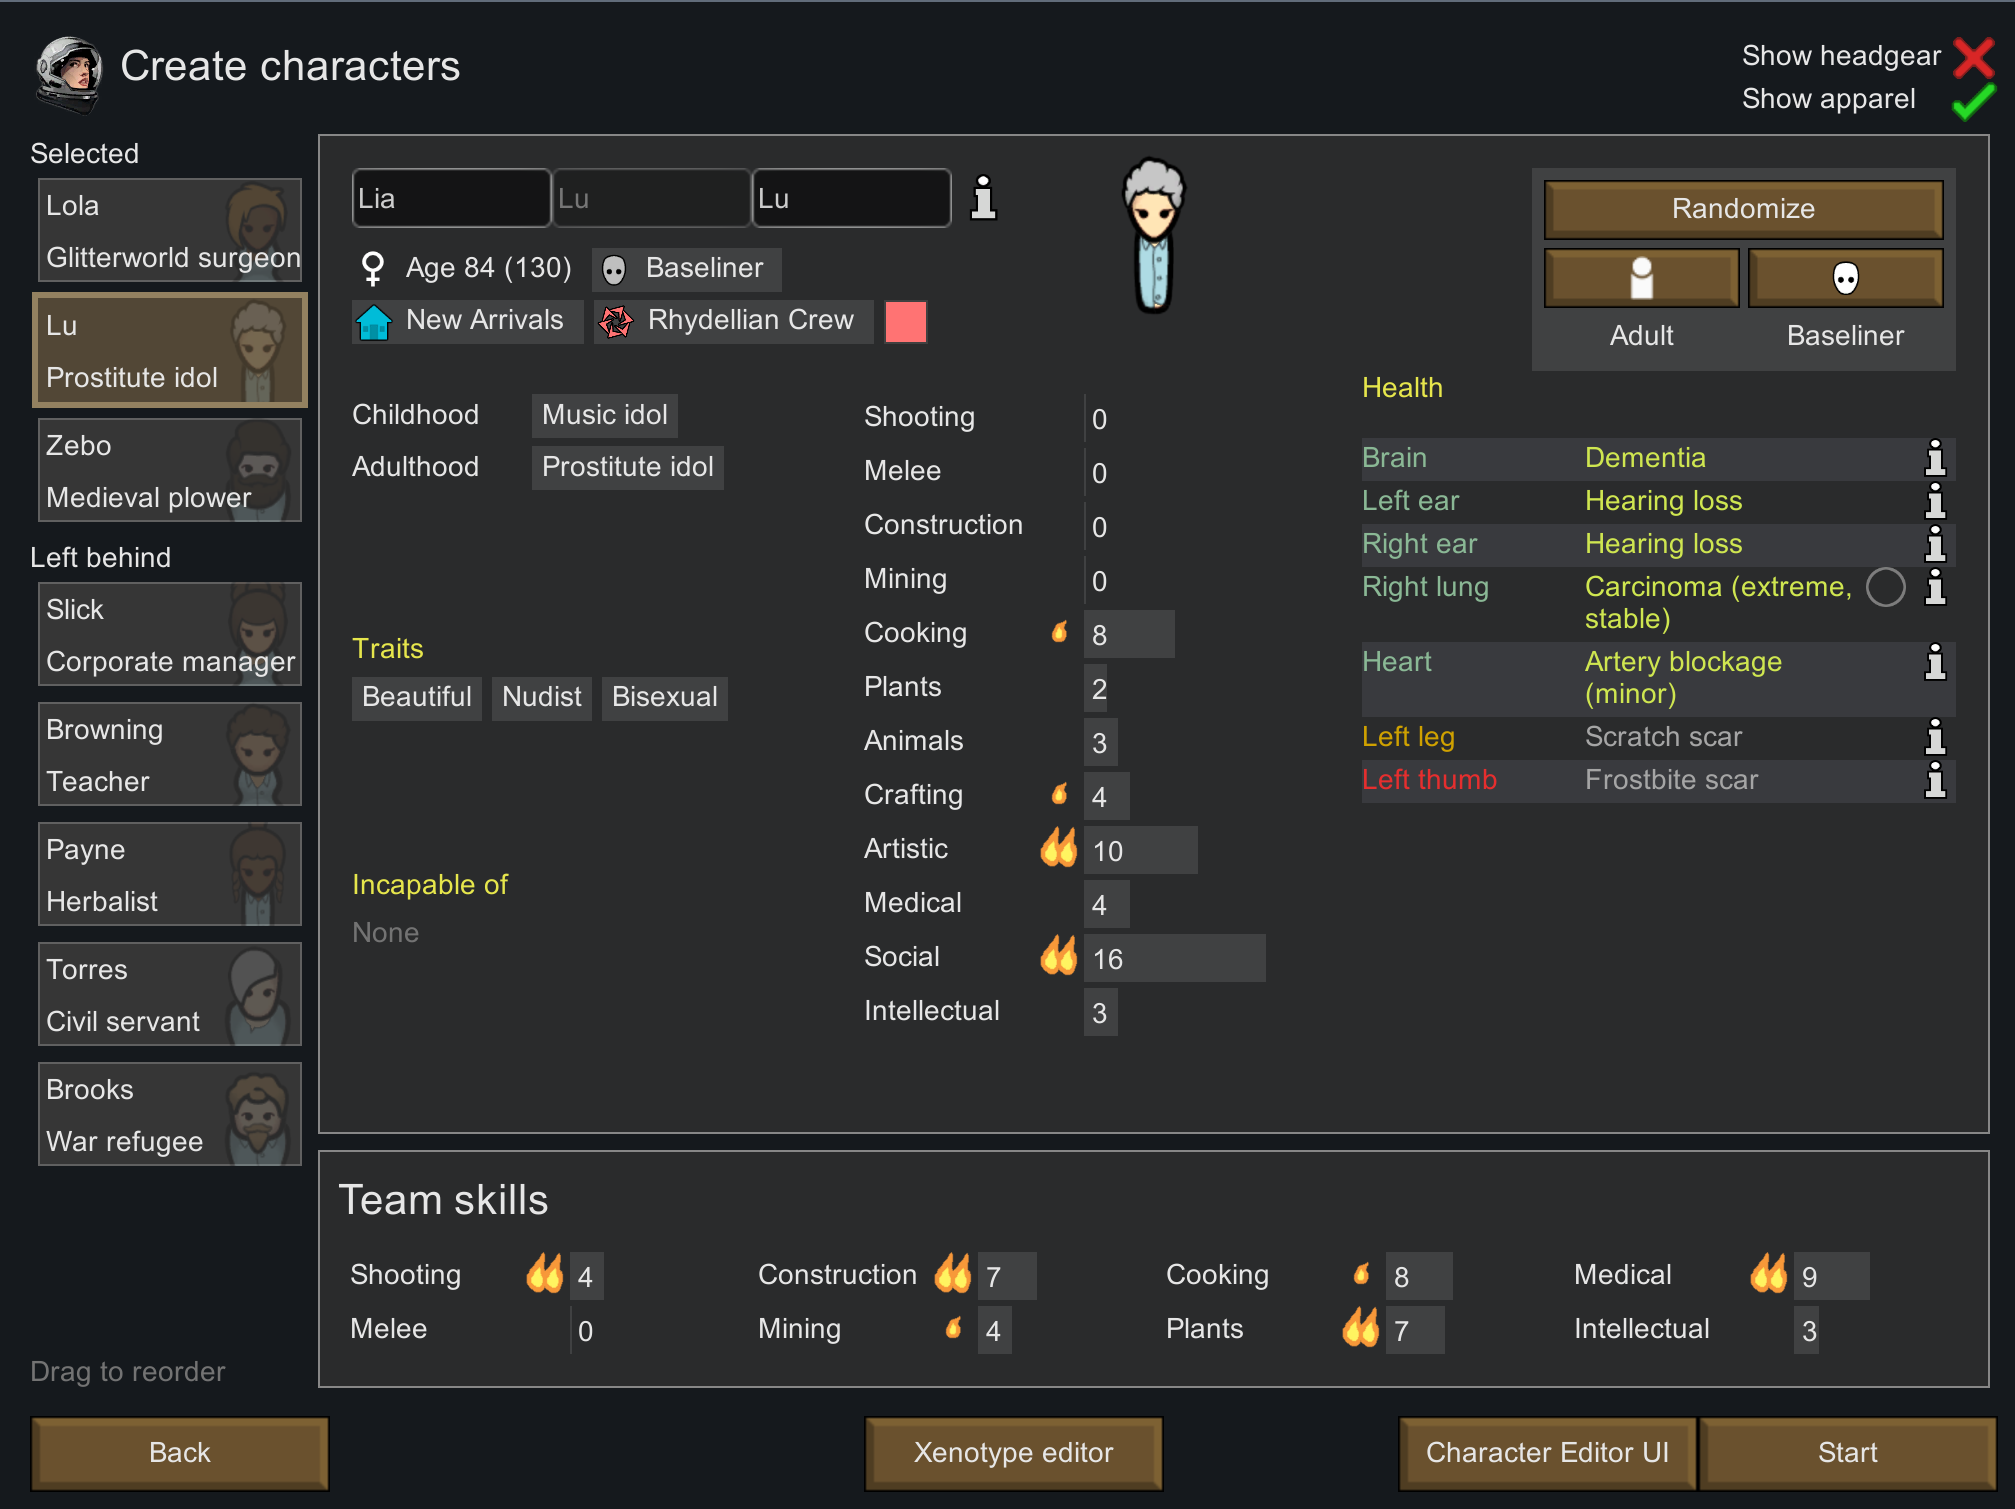Click the Music idol childhood backstory

tap(605, 416)
